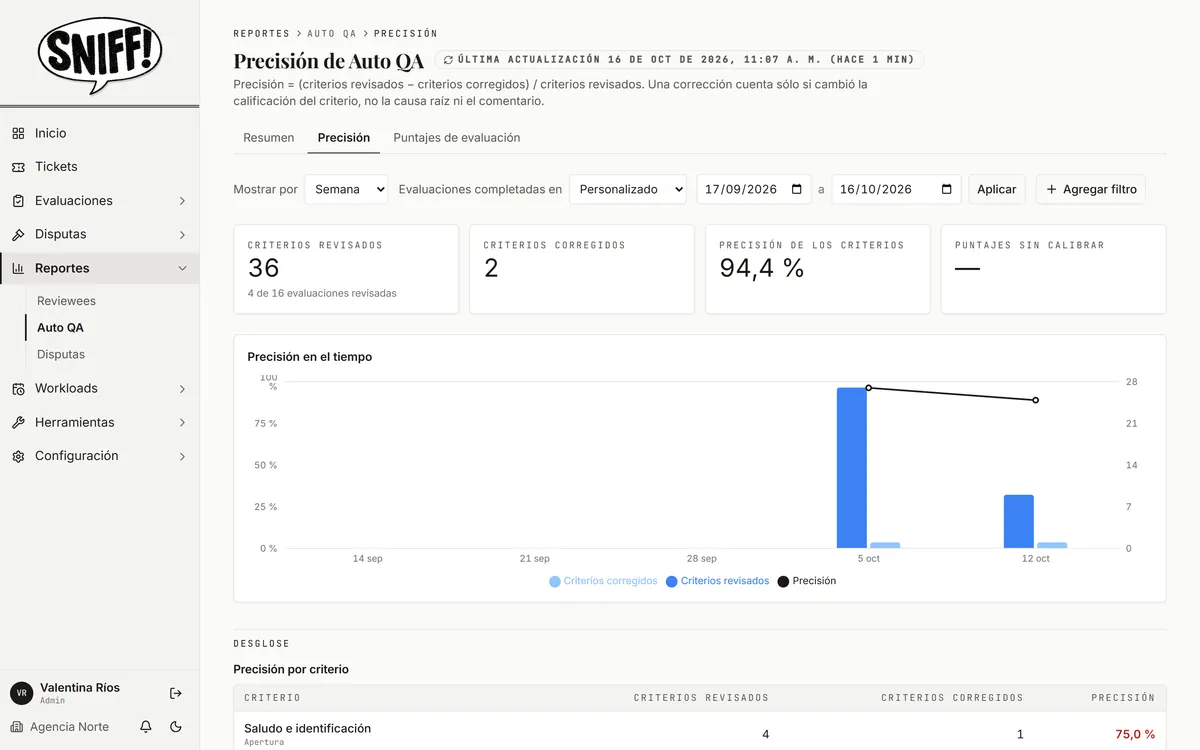Switch workspace Agencia Norte
This screenshot has width=1200, height=750.
[x=60, y=727]
